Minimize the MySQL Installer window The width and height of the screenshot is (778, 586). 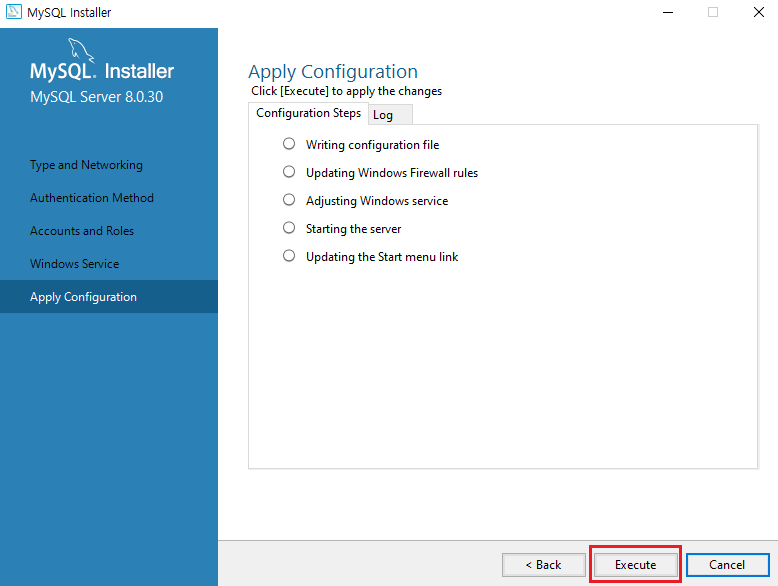[x=668, y=12]
